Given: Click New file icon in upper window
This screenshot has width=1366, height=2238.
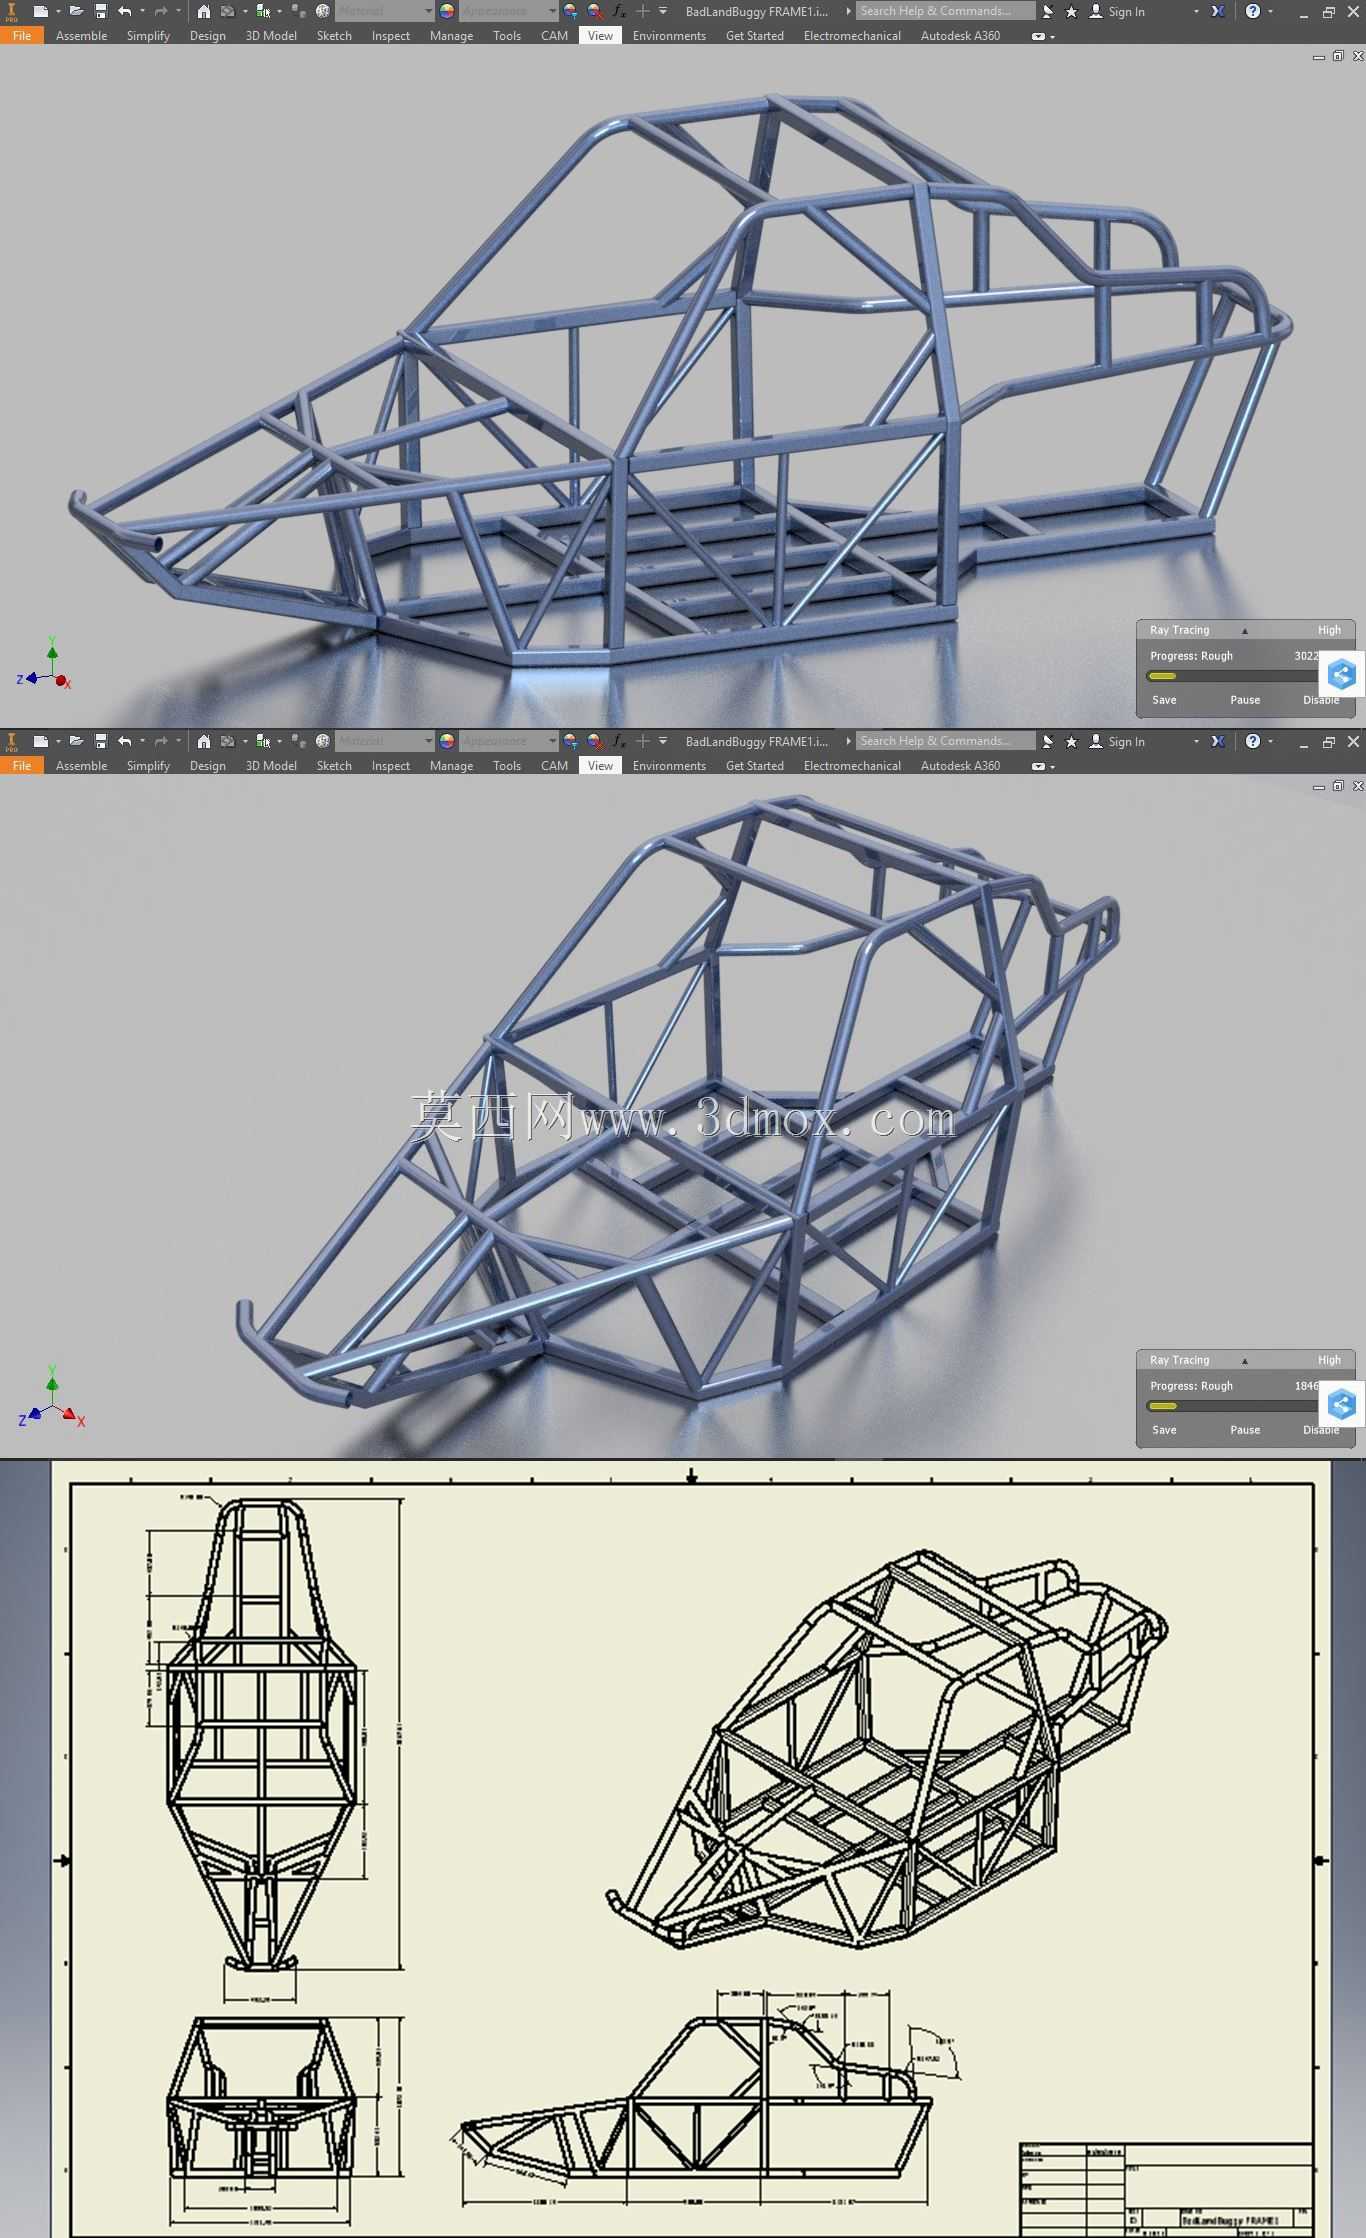Looking at the screenshot, I should (40, 12).
